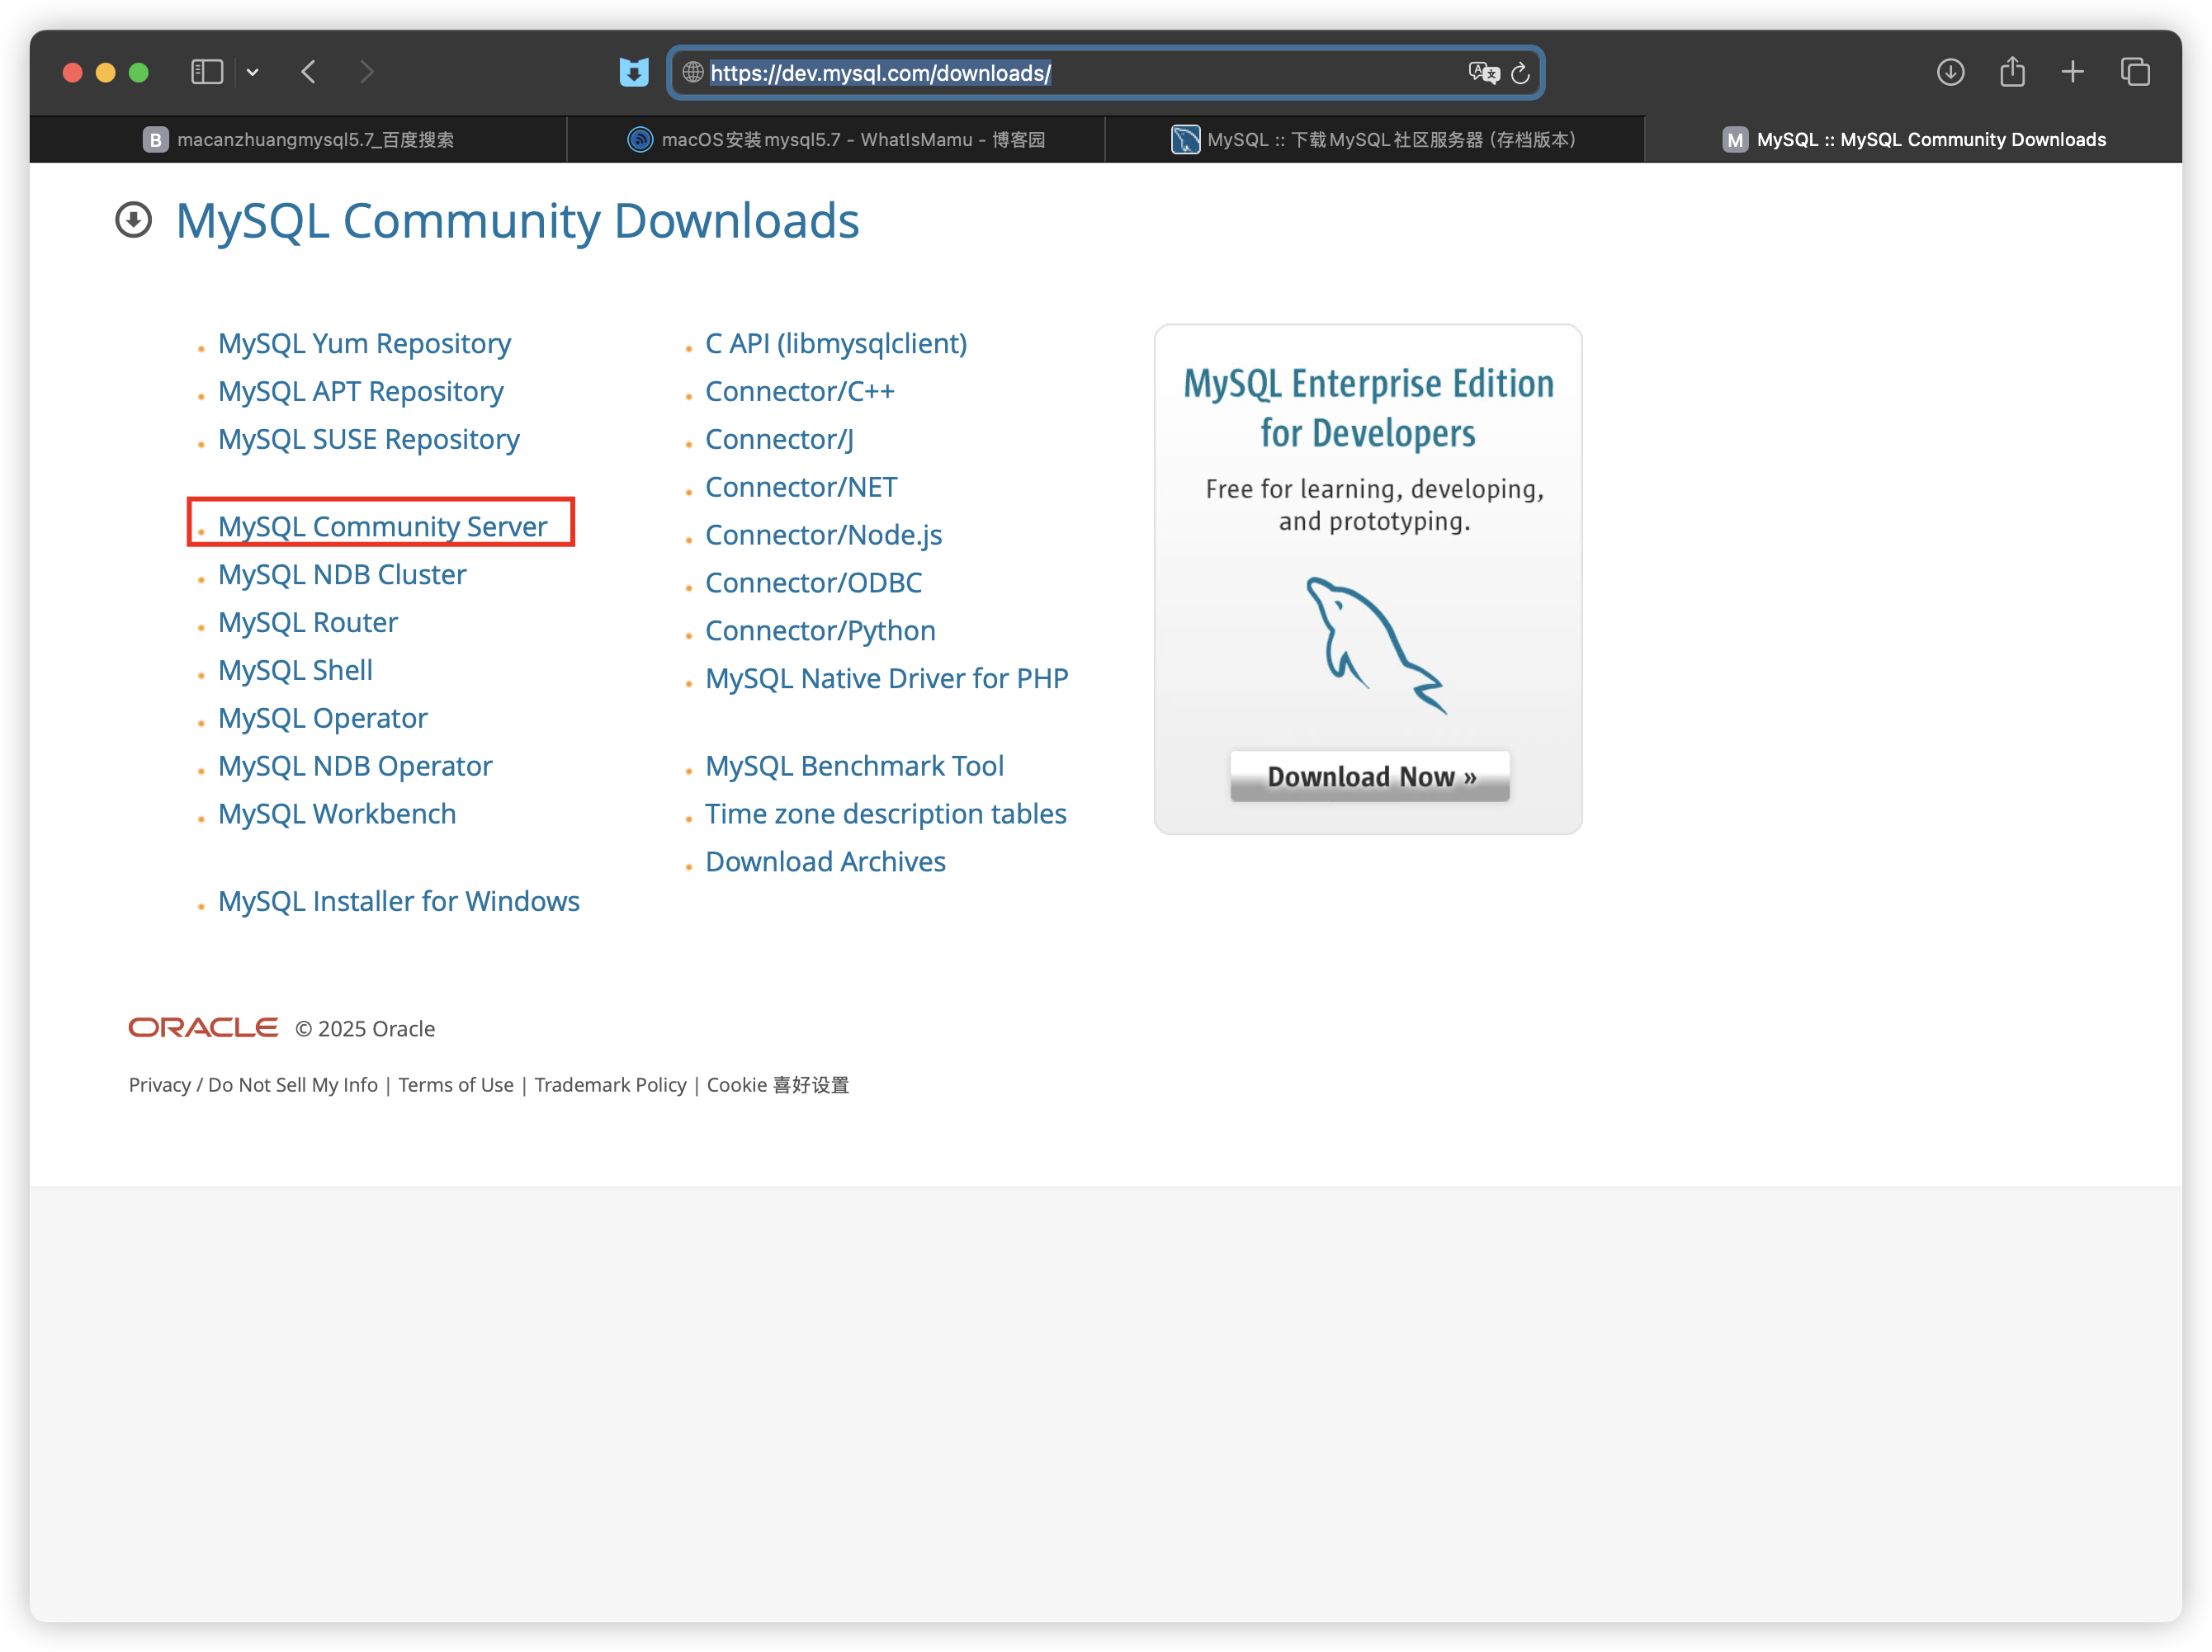2212x1652 pixels.
Task: Open Terms of Use footer link
Action: coord(456,1085)
